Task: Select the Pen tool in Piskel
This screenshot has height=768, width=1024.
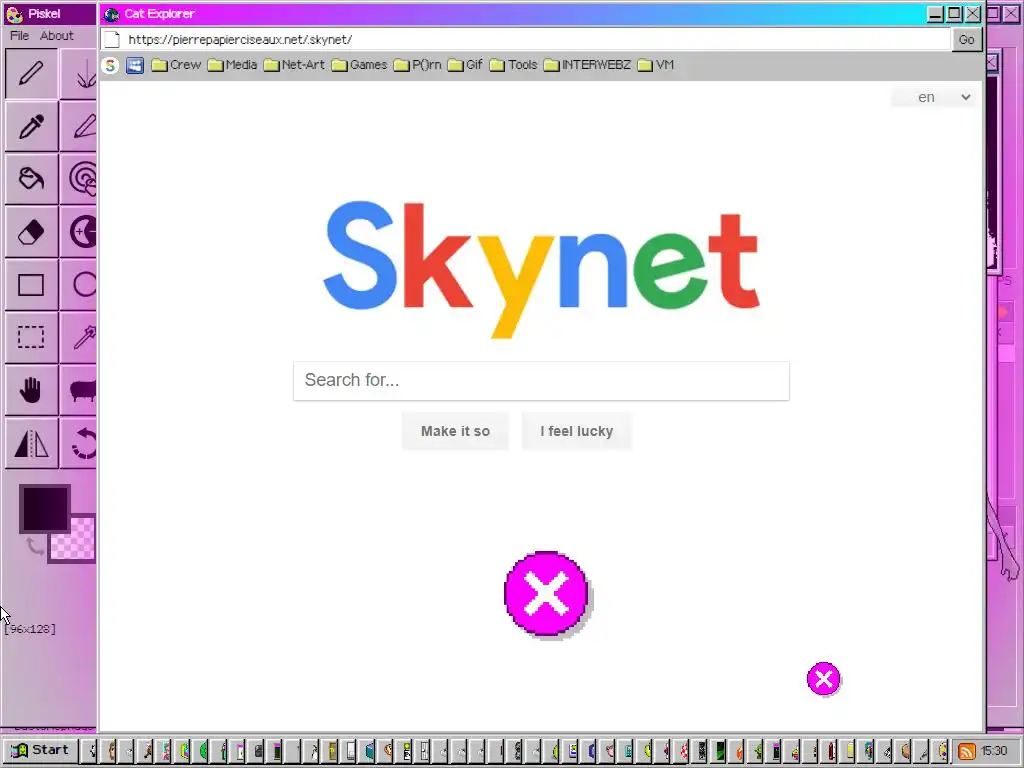Action: tap(31, 74)
